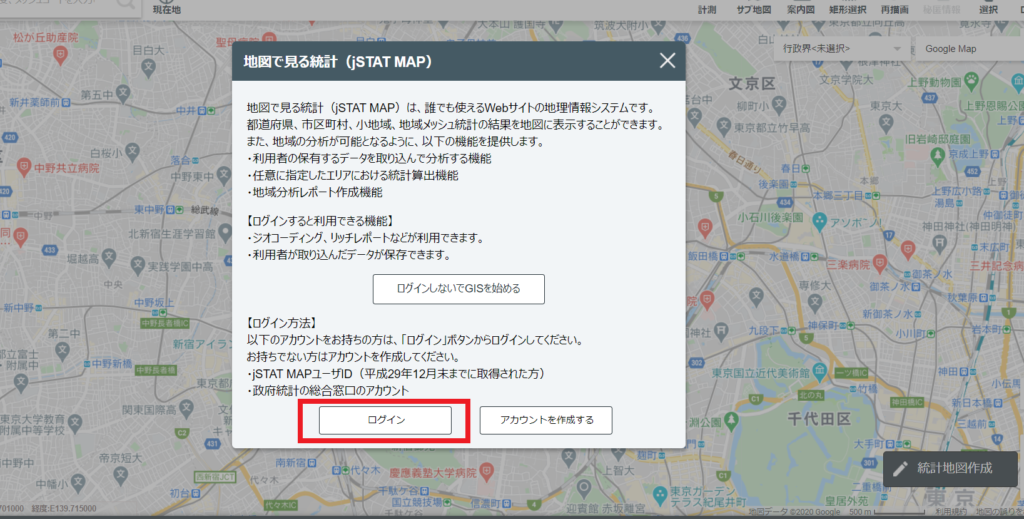
Task: Click アソボ〜ノ attraction marker
Action: [820, 223]
